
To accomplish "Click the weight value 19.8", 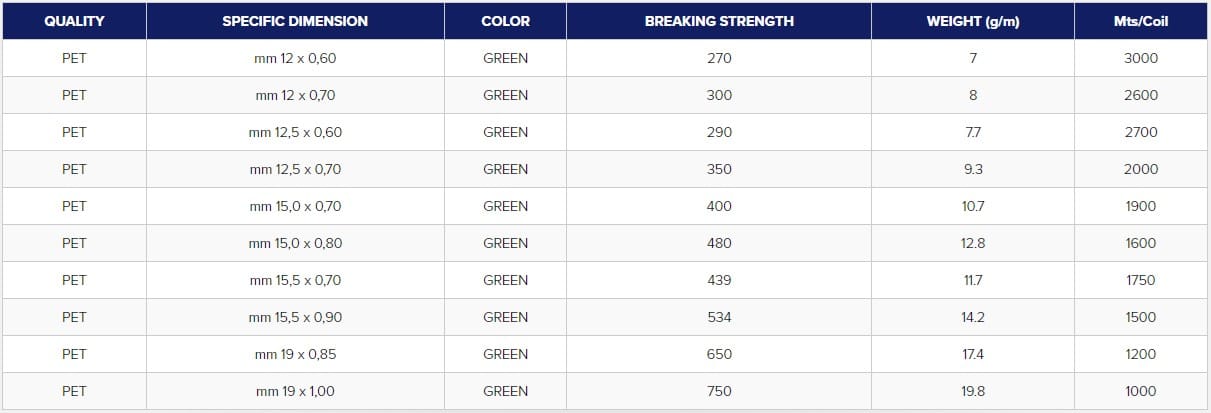I will click(x=972, y=391).
